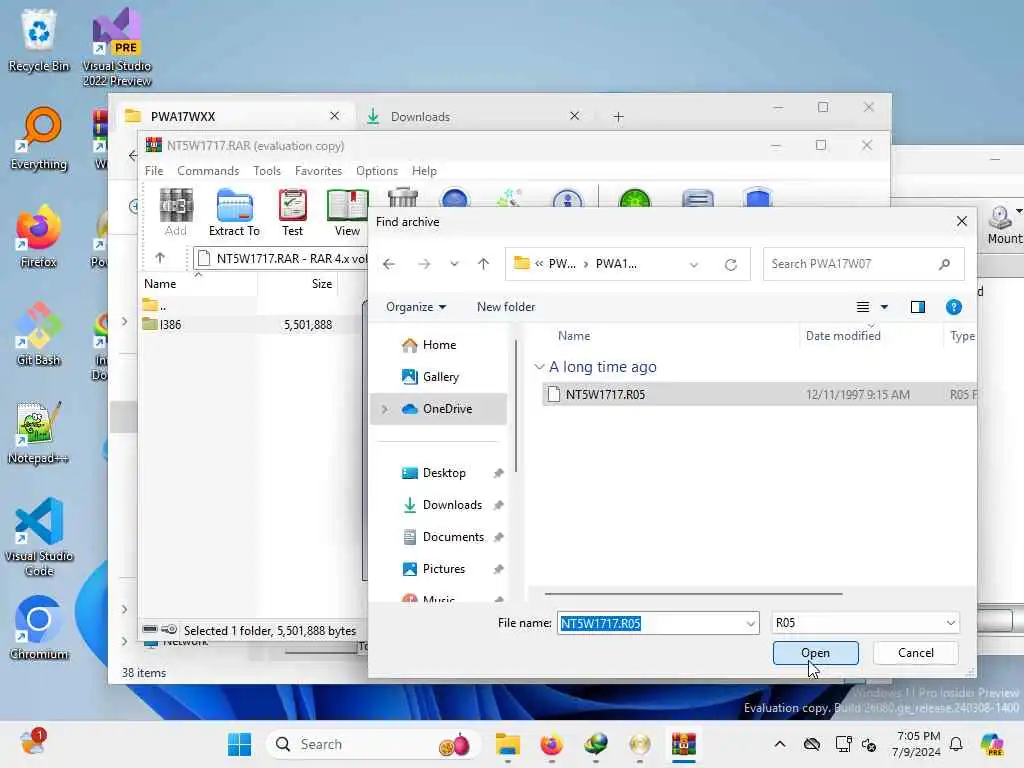This screenshot has width=1024, height=768.
Task: Go up one level in WinRAR address bar
Action: (160, 258)
